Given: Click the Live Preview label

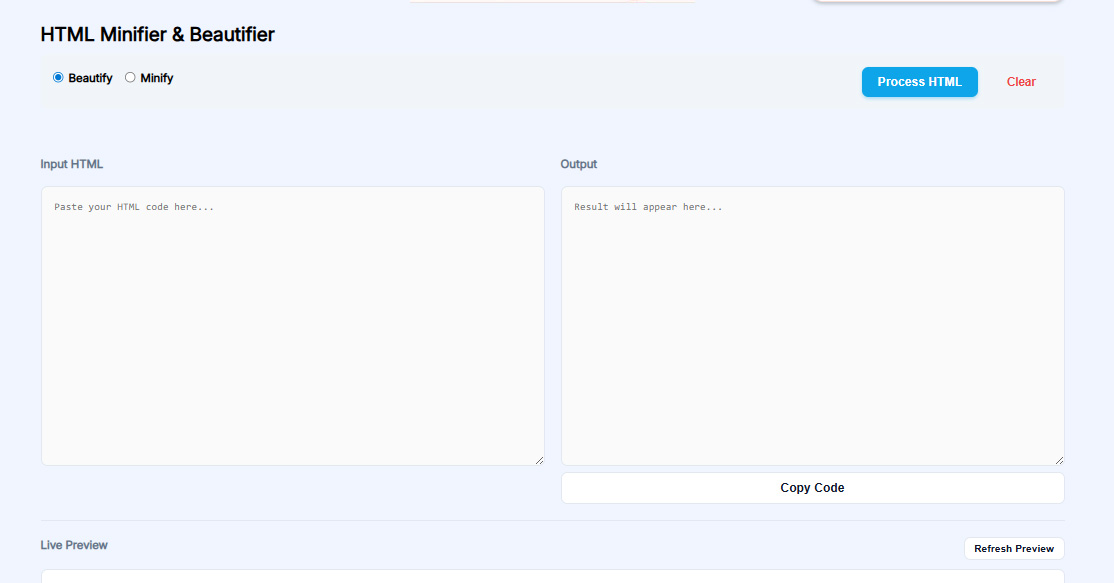Looking at the screenshot, I should 74,545.
